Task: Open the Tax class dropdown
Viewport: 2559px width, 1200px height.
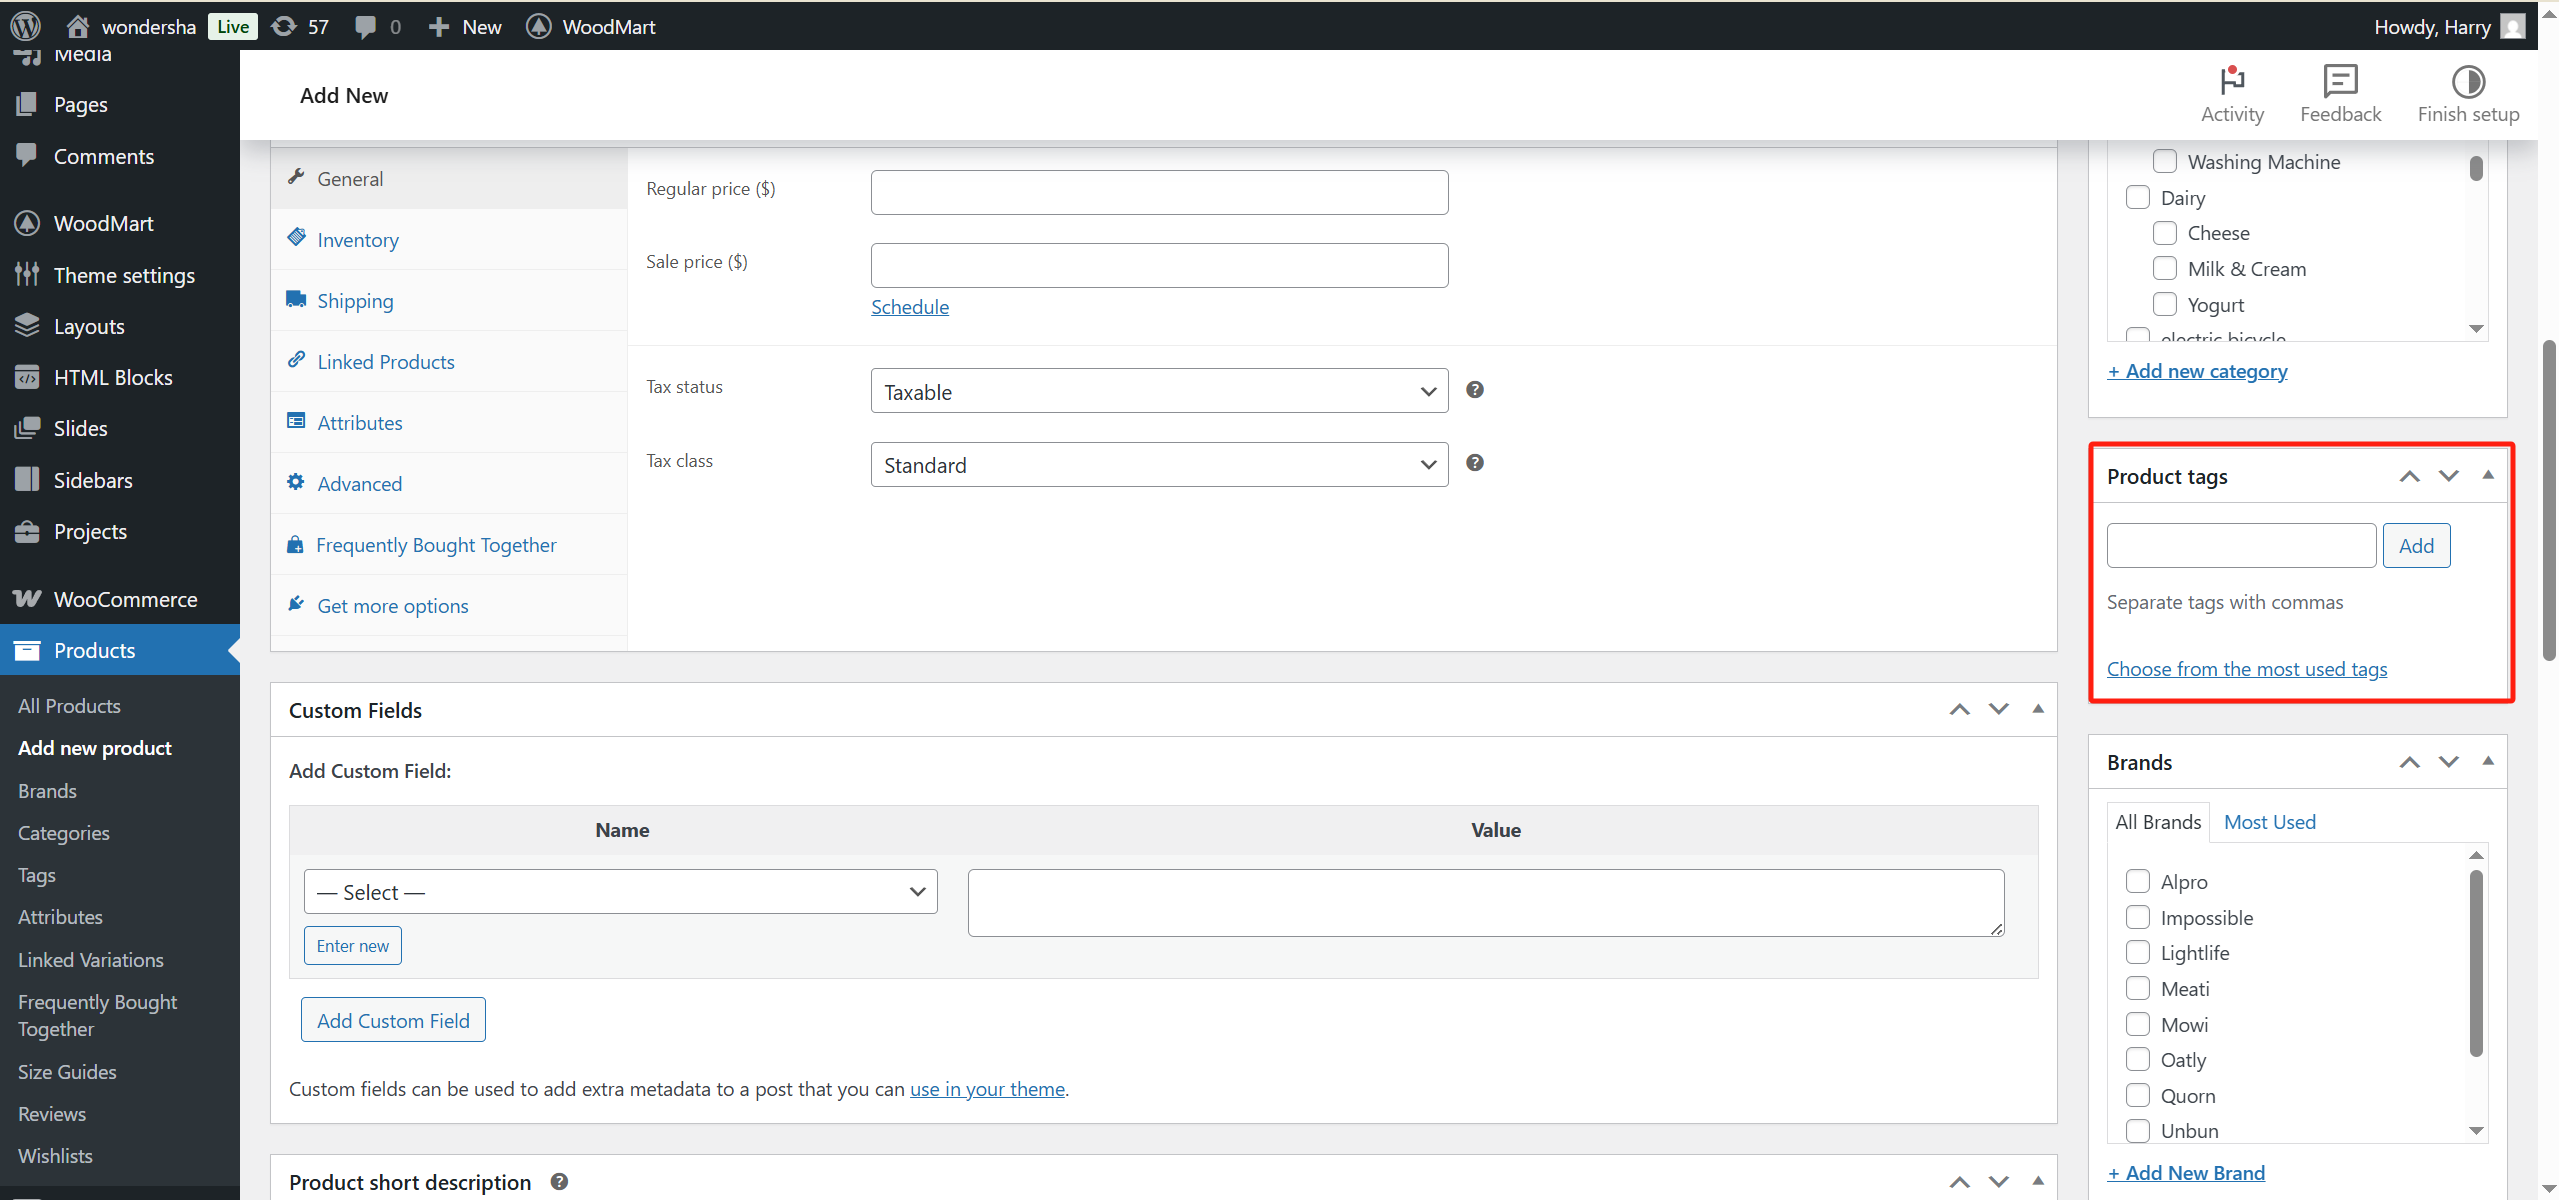Action: (x=1158, y=464)
